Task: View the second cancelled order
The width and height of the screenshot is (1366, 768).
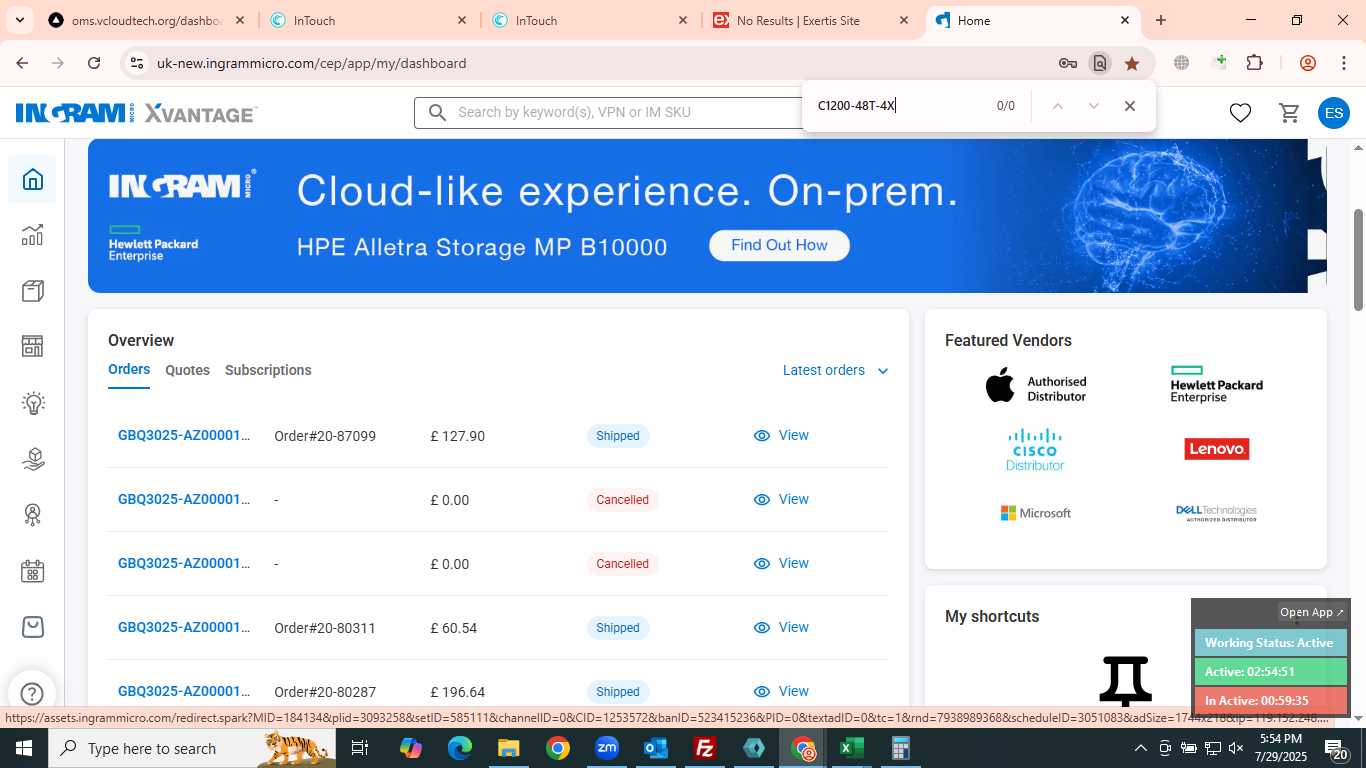Action: click(781, 563)
